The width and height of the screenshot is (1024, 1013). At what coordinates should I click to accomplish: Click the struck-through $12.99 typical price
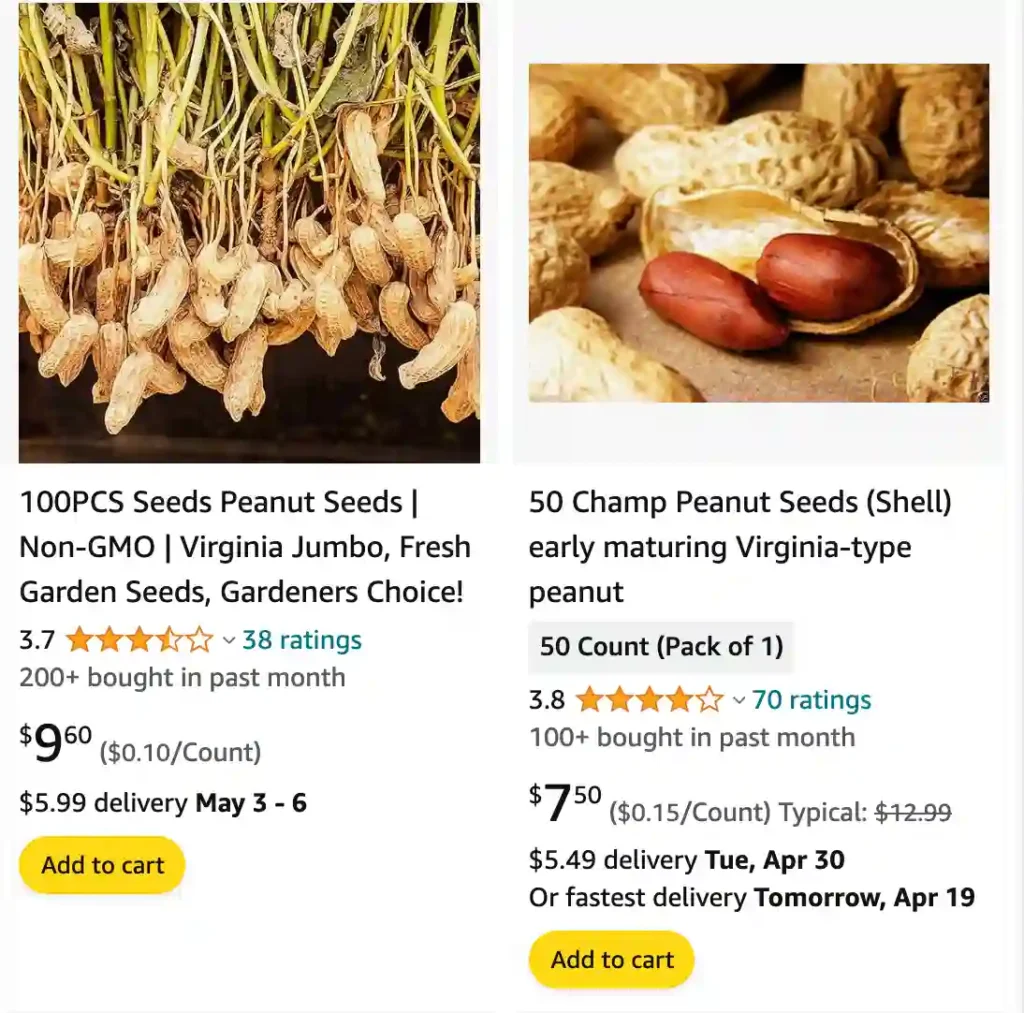(912, 813)
